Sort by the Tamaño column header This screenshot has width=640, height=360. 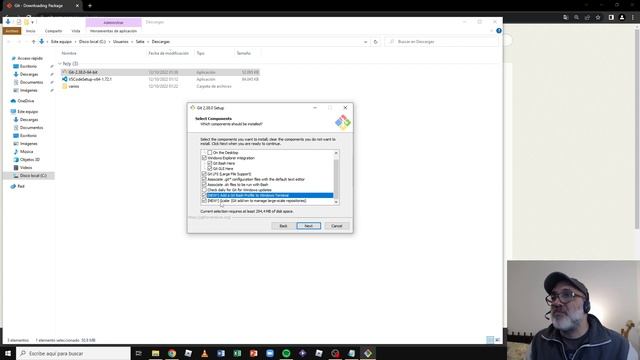244,53
